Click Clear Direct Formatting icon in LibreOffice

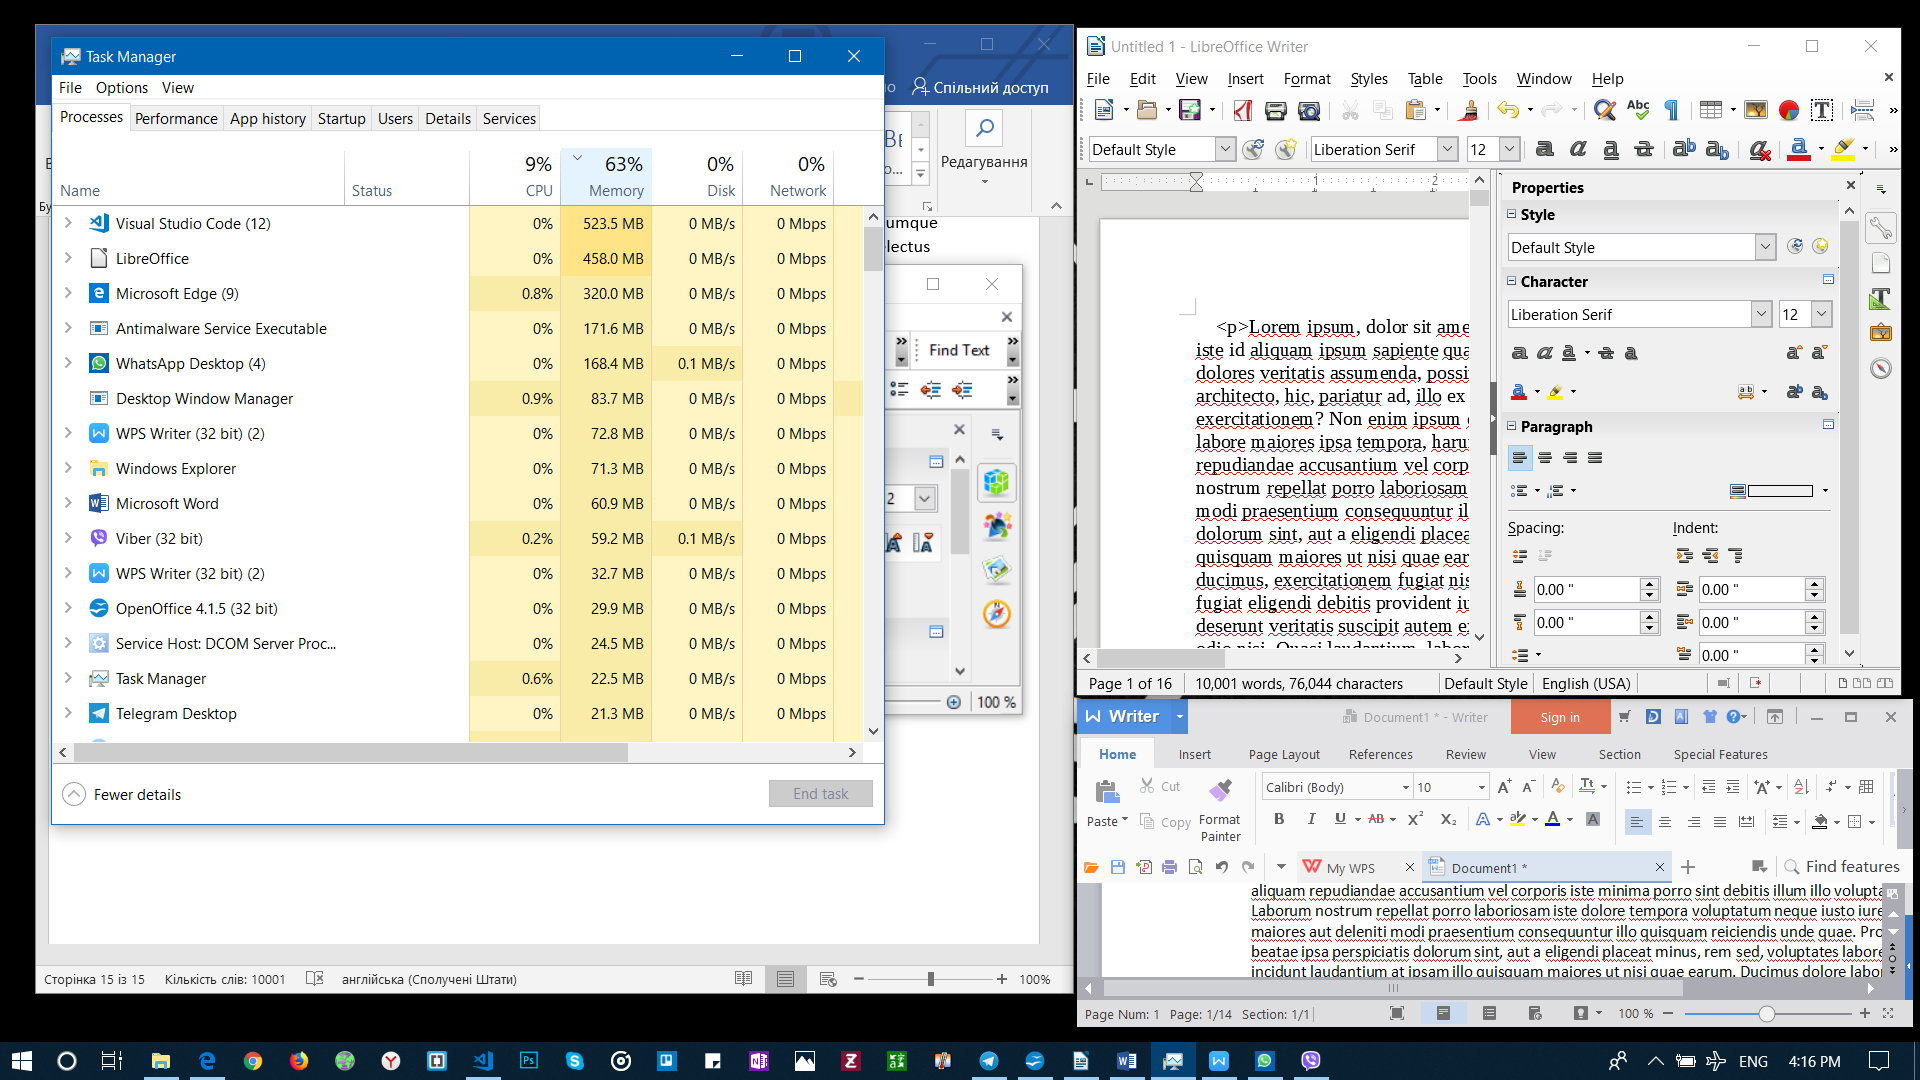pyautogui.click(x=1760, y=150)
